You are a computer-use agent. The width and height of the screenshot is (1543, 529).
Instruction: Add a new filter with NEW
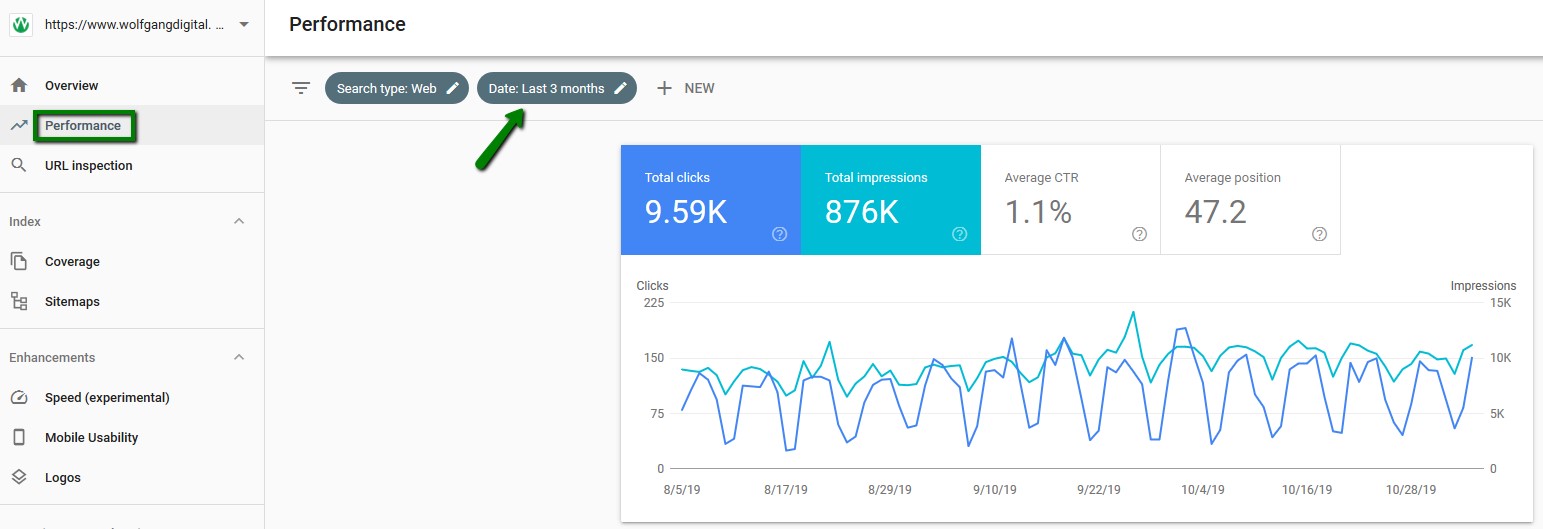685,88
